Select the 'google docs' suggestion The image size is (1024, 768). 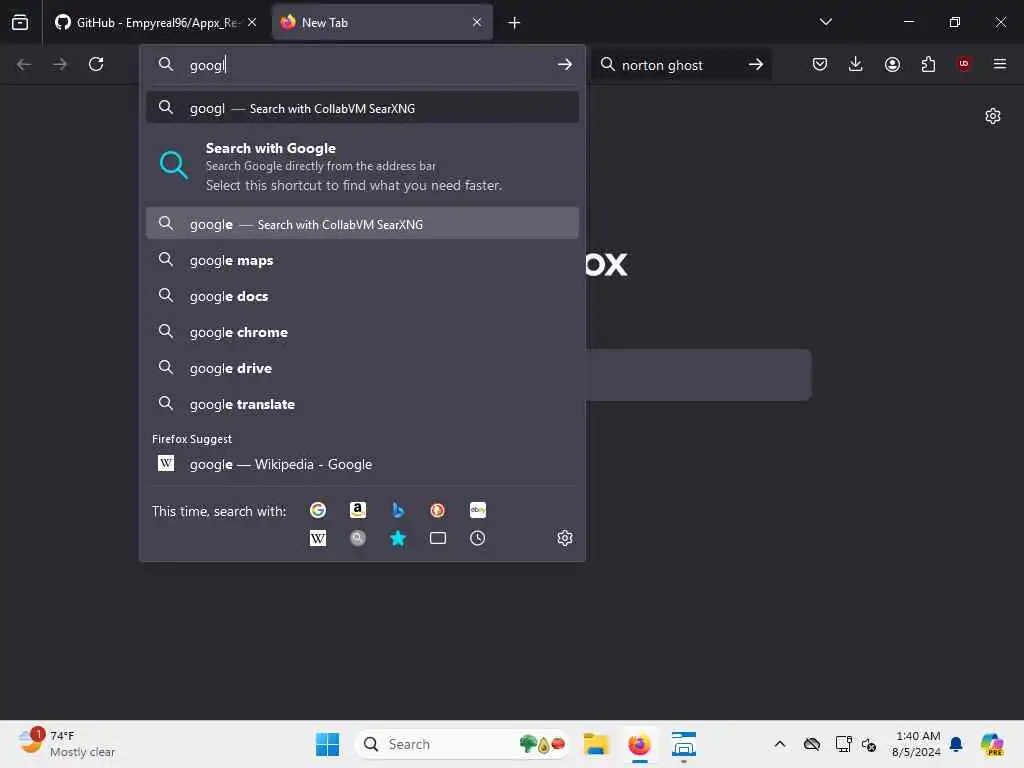(x=362, y=296)
